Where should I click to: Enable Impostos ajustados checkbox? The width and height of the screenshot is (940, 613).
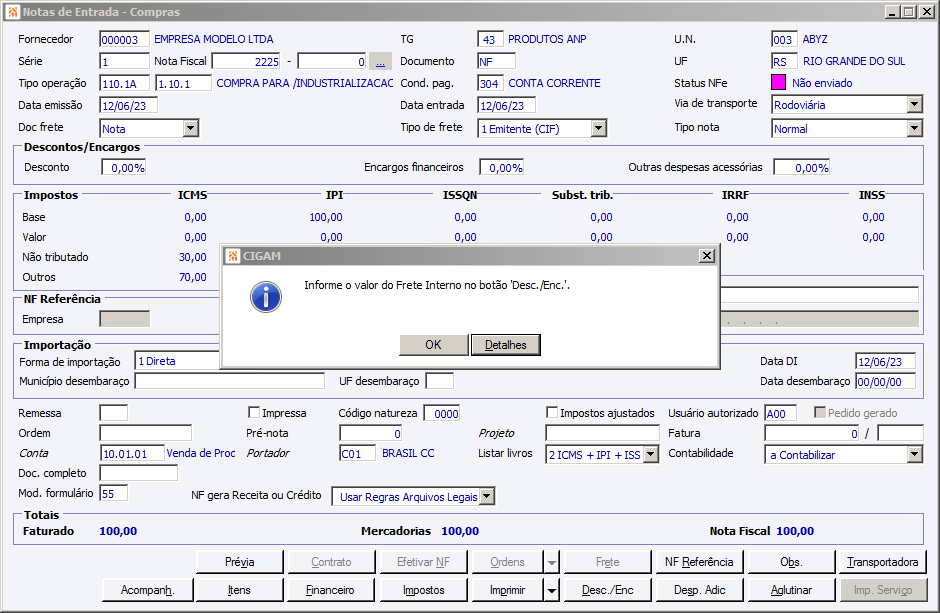coord(552,412)
